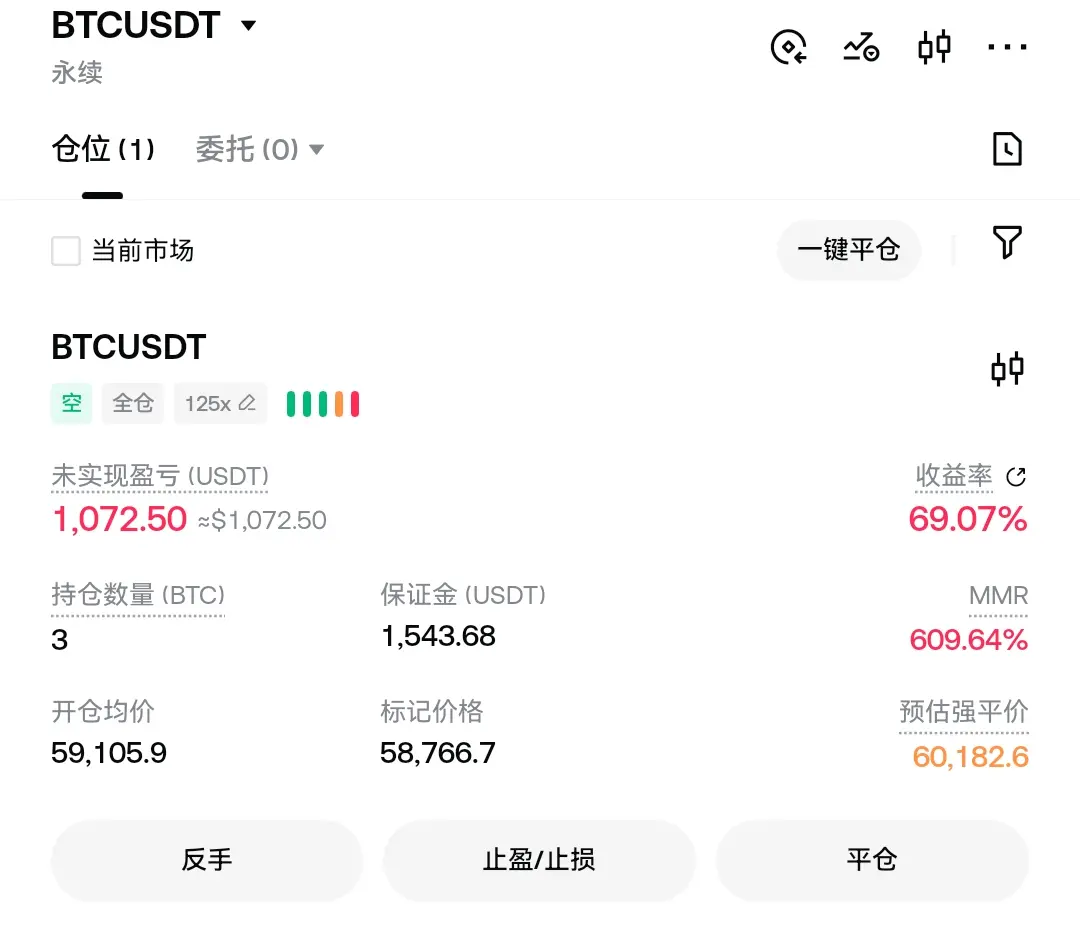This screenshot has width=1080, height=939.
Task: Open the candlestick chart icon in header
Action: point(934,47)
